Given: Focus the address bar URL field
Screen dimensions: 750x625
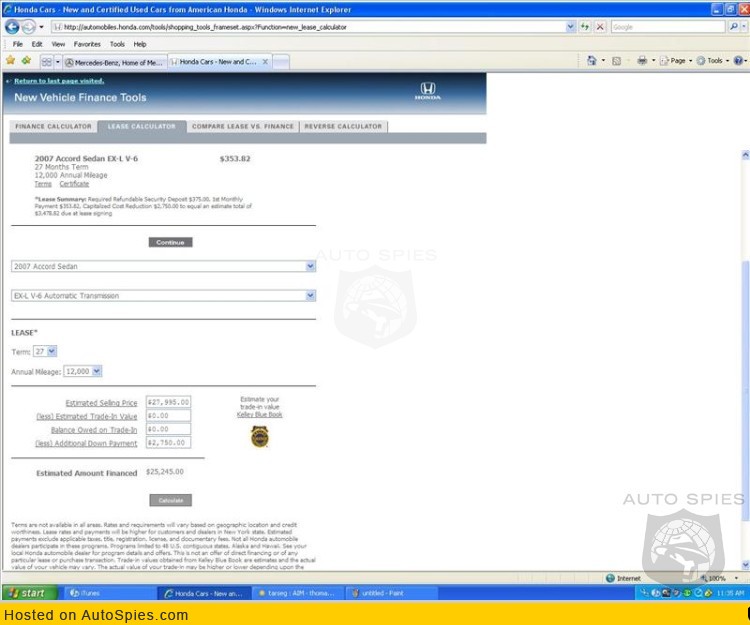Looking at the screenshot, I should pos(309,27).
